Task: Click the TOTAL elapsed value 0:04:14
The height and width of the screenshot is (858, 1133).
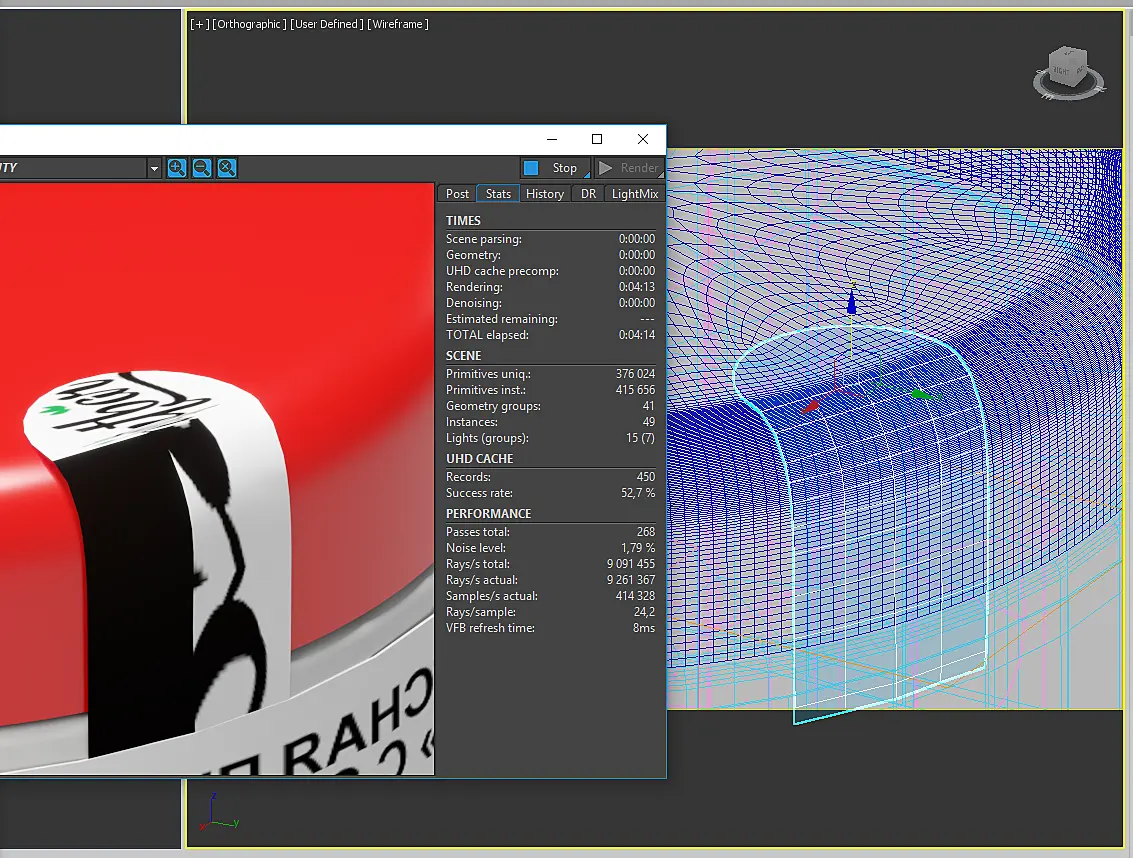Action: tap(637, 335)
